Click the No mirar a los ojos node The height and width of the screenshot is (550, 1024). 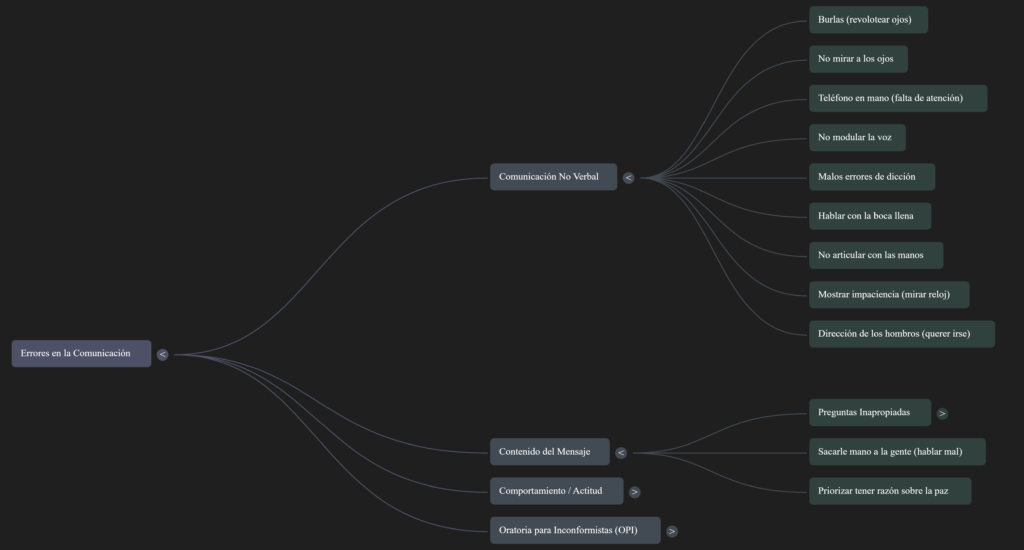[858, 59]
